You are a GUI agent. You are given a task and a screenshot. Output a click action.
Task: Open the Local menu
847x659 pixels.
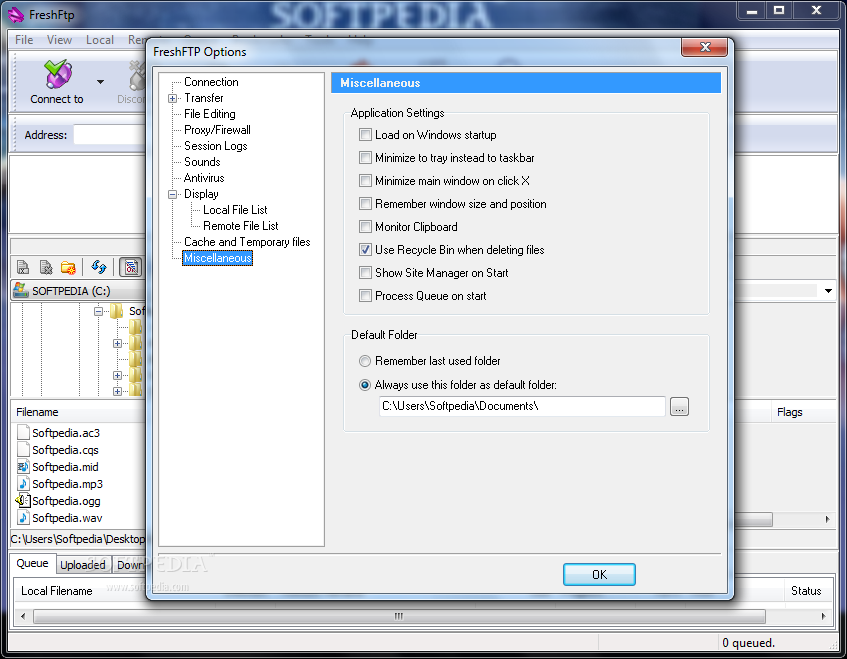coord(100,39)
